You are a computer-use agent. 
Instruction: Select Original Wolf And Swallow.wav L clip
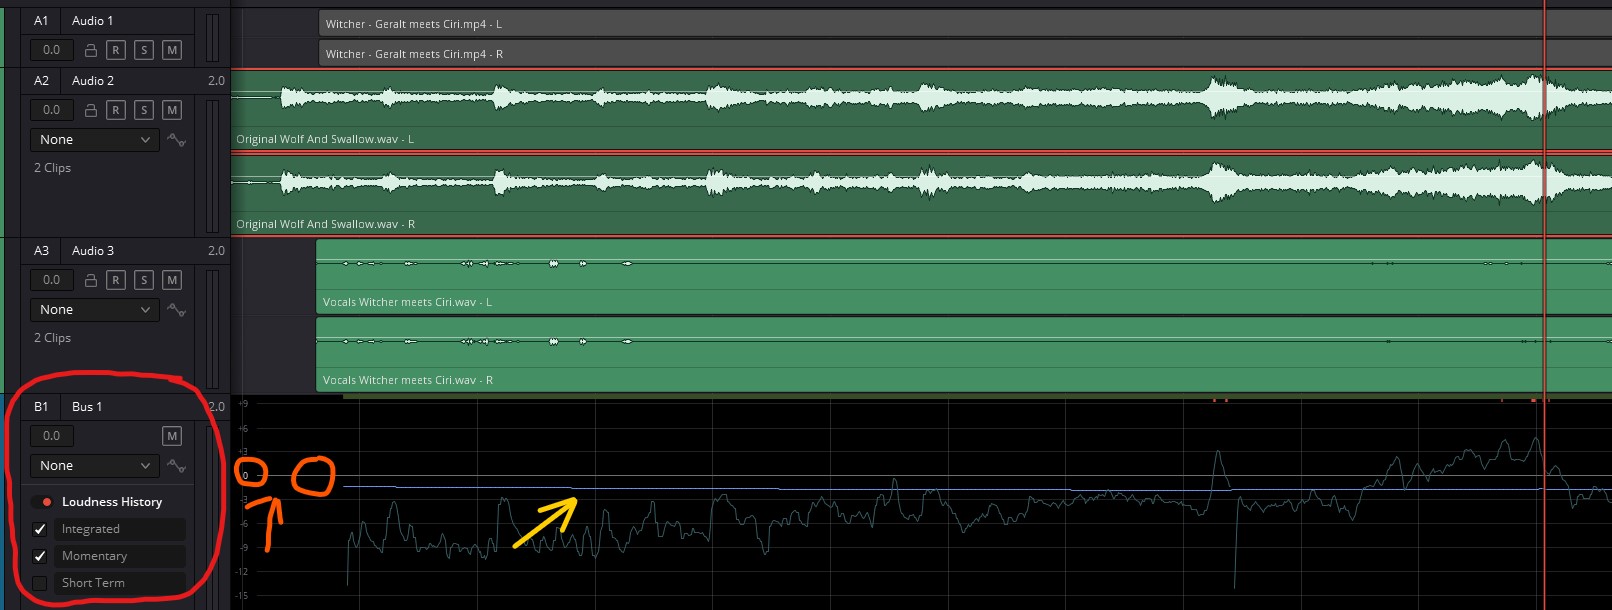click(920, 109)
